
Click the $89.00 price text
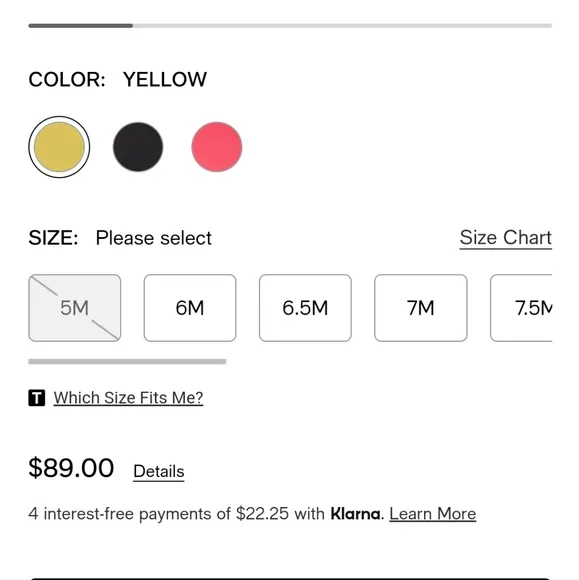point(71,468)
